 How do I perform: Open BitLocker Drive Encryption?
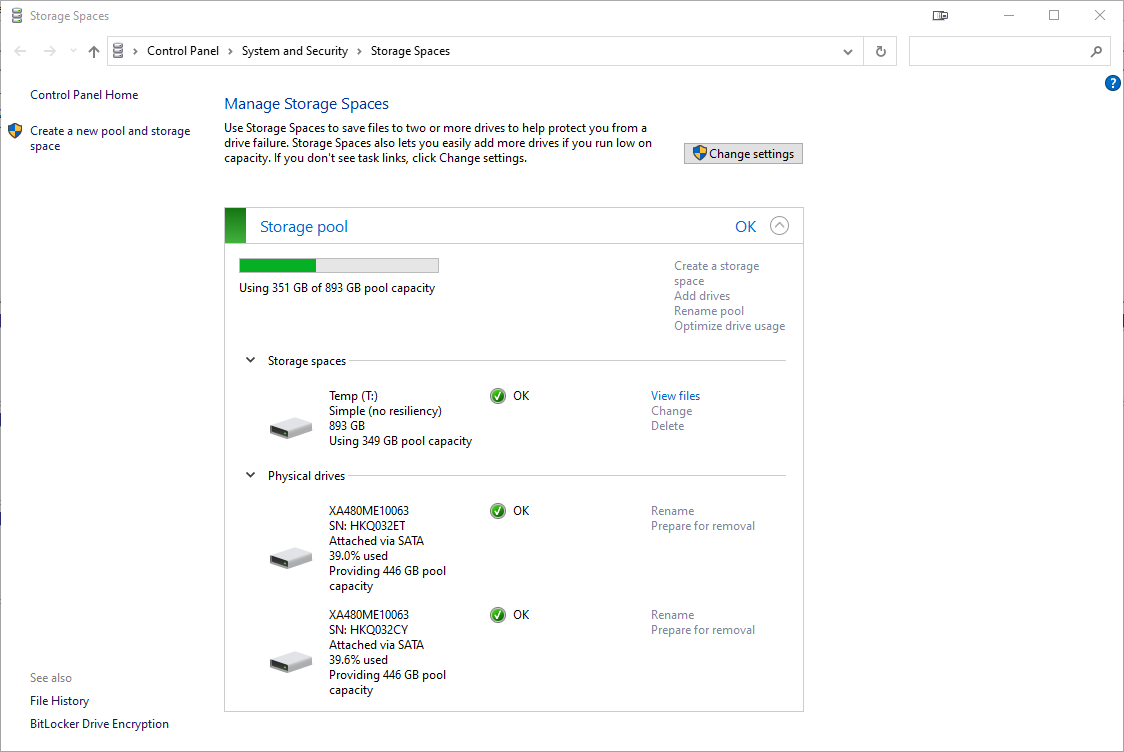[x=100, y=724]
